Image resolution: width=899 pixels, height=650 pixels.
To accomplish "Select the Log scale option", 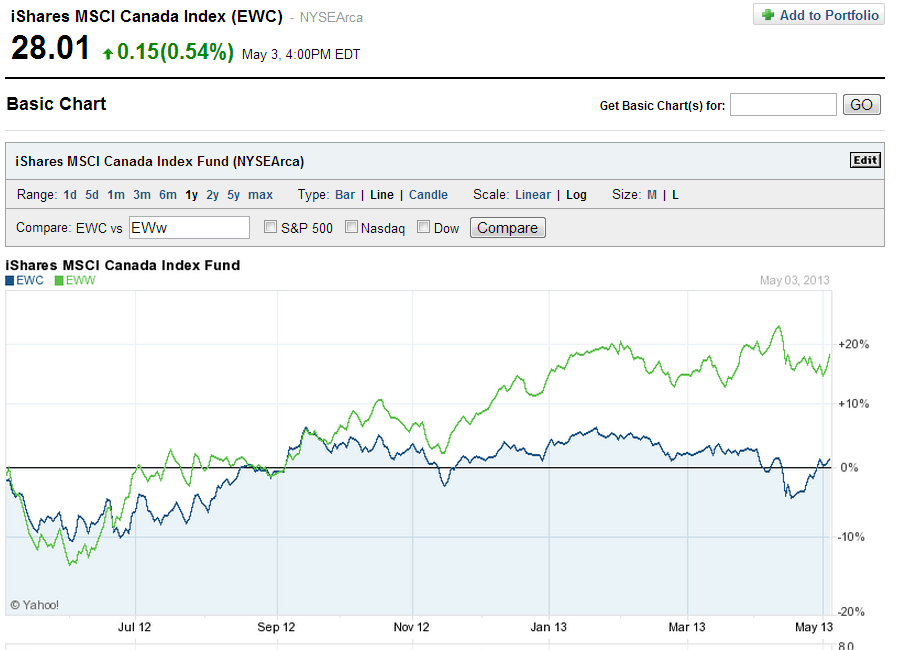I will coord(576,195).
